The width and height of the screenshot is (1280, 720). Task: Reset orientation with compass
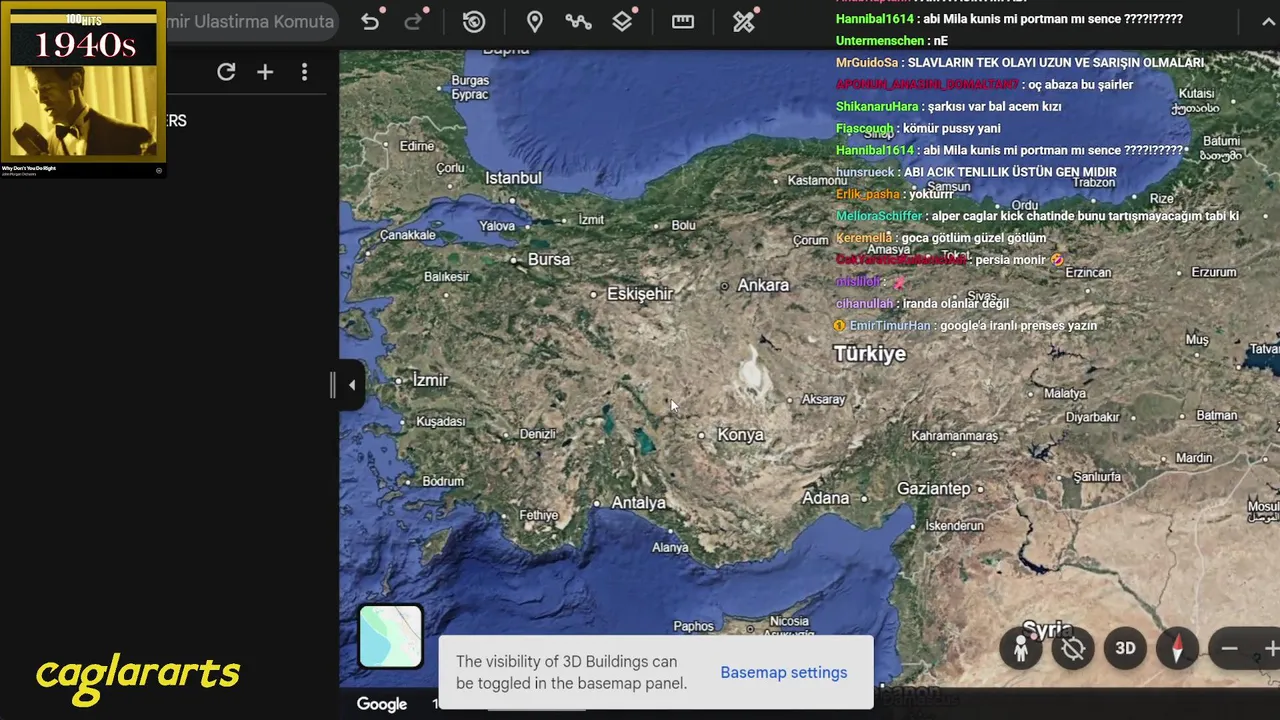click(x=1177, y=648)
